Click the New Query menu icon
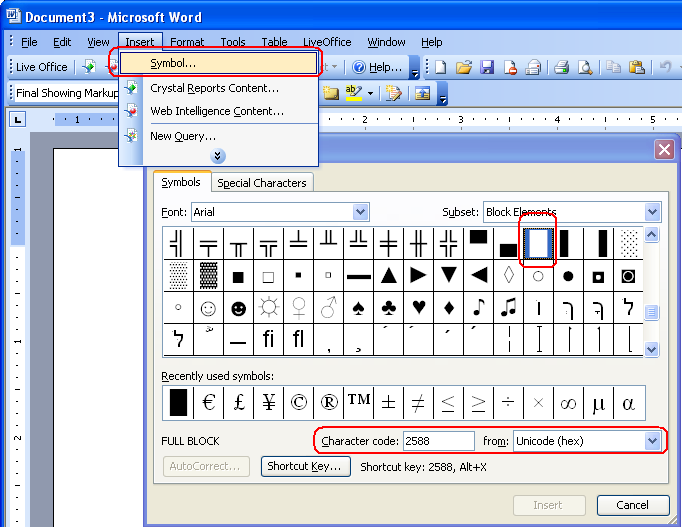 131,136
